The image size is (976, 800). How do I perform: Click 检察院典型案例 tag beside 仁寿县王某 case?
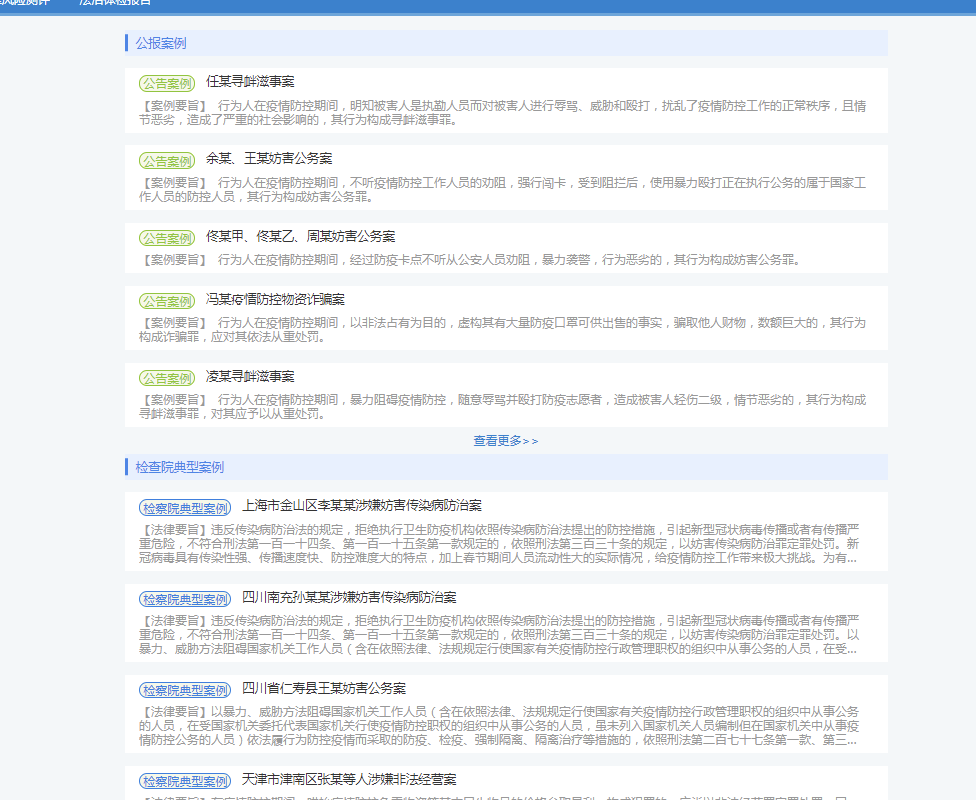point(185,690)
